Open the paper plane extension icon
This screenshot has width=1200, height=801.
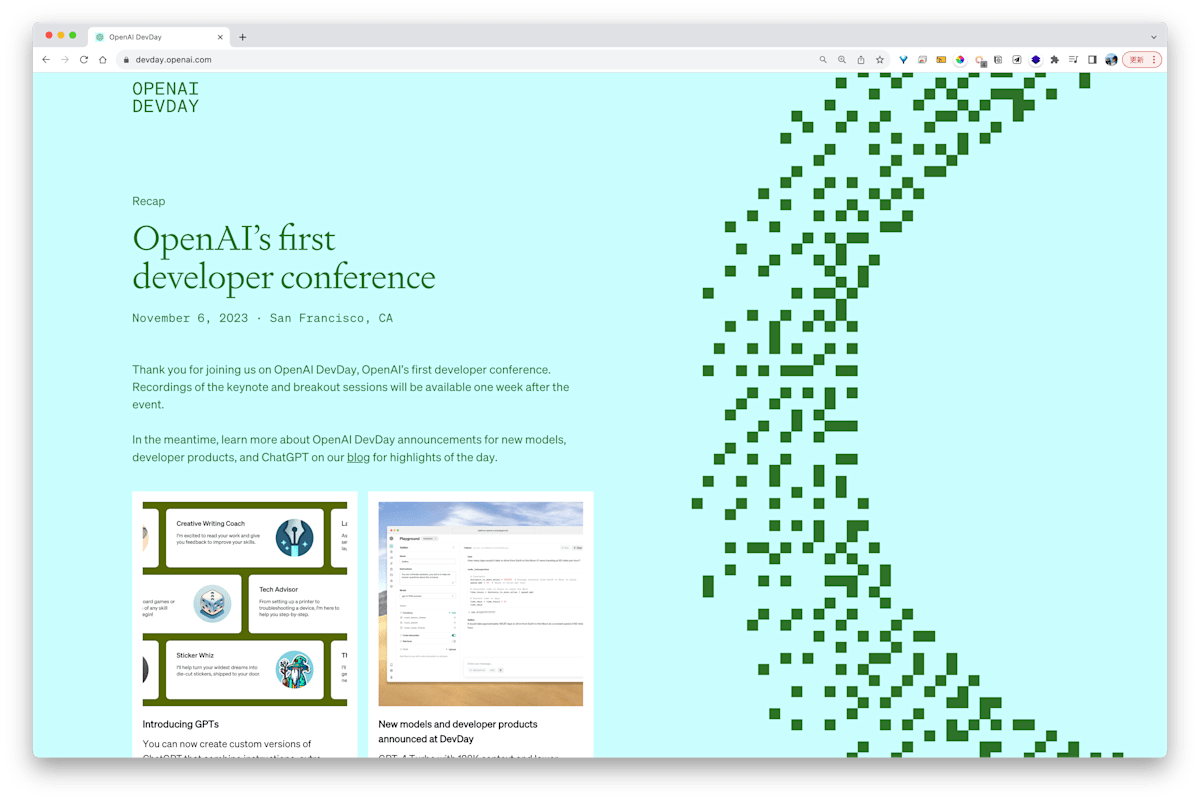click(1017, 60)
